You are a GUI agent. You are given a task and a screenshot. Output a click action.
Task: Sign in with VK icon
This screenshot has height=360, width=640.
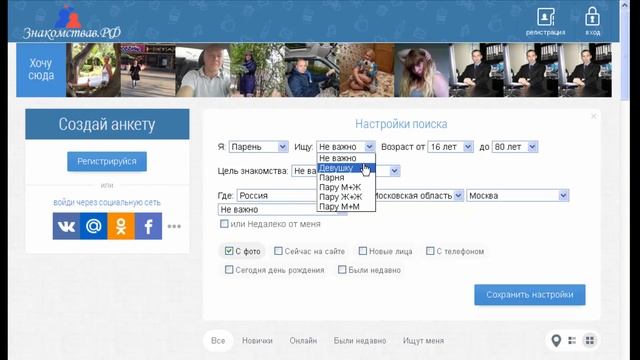click(66, 226)
